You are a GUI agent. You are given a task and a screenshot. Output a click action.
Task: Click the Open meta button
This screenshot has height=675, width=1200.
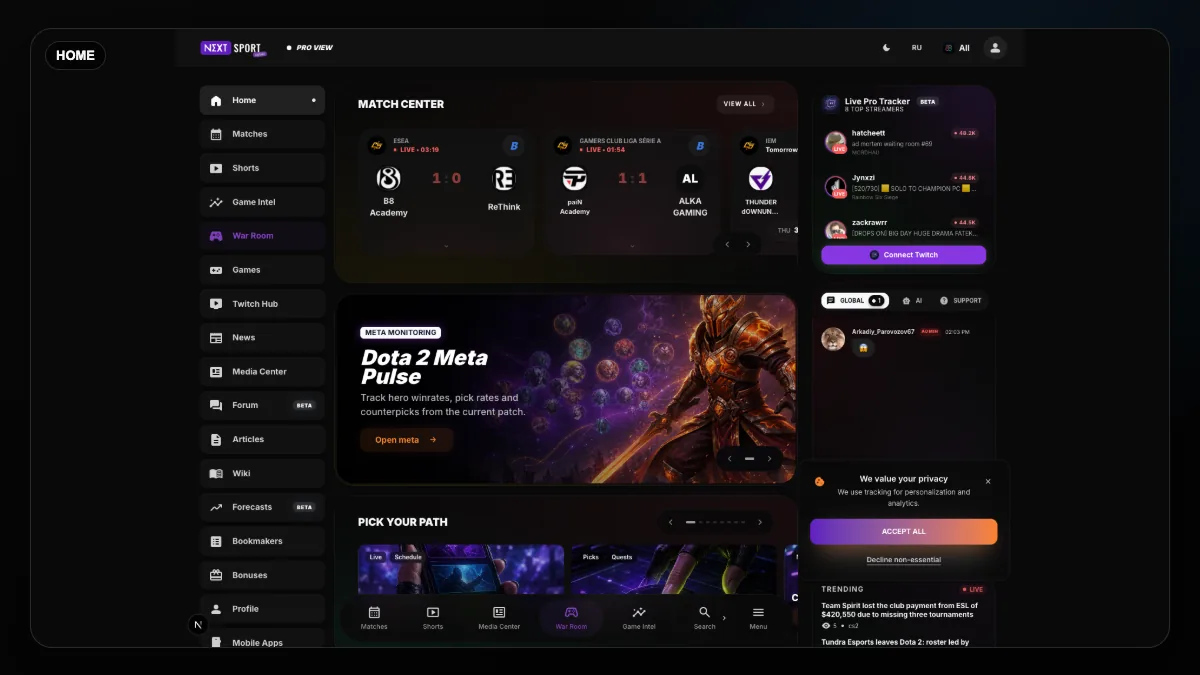point(406,440)
